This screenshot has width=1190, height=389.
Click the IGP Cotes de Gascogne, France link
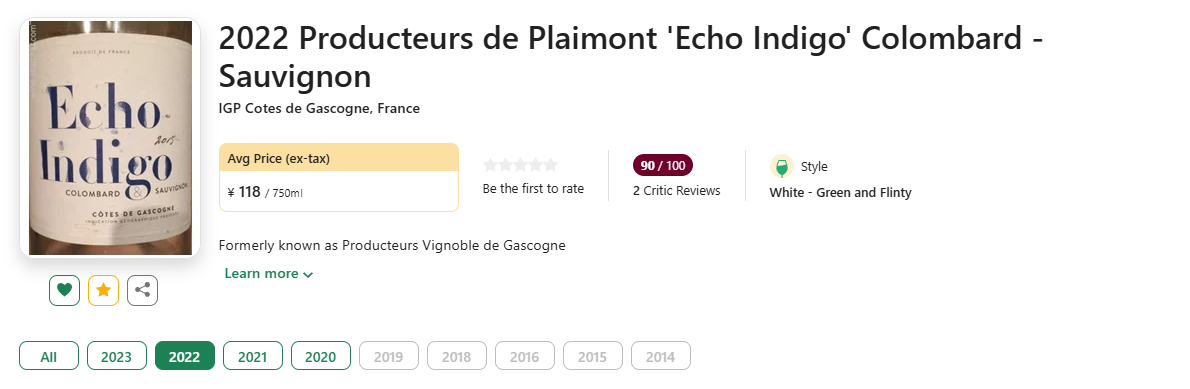pos(319,108)
